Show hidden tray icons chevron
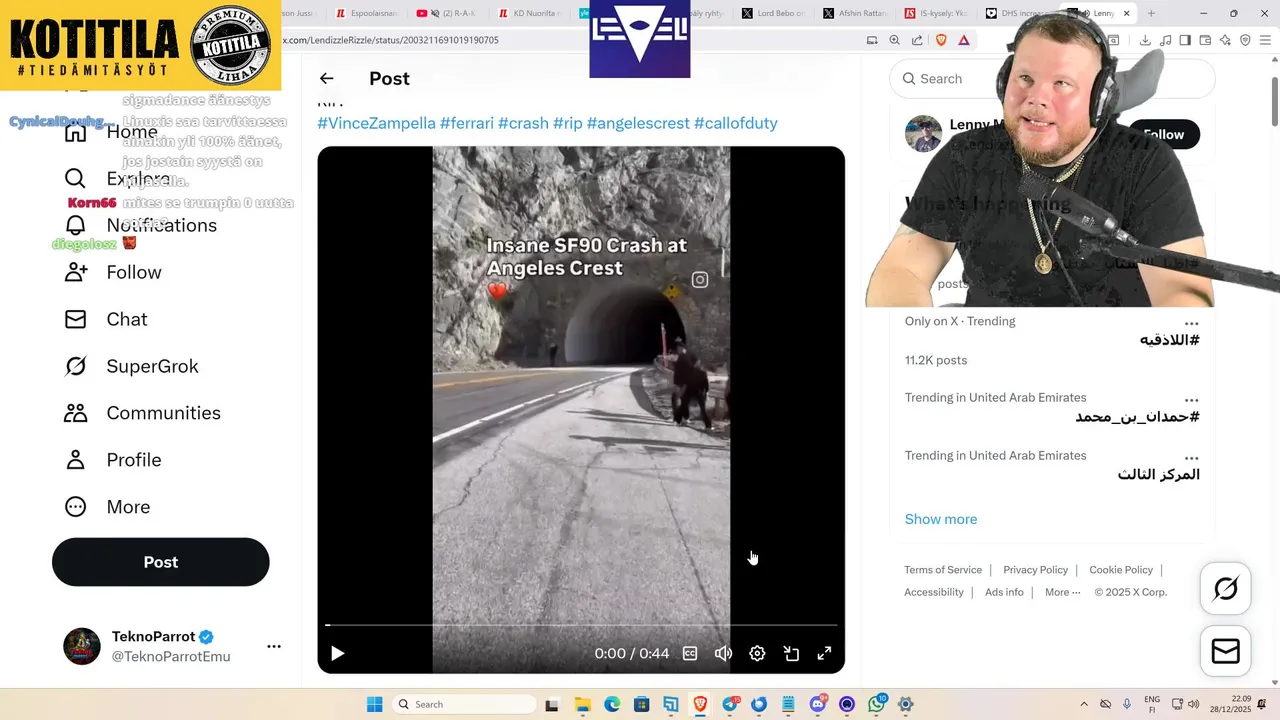The image size is (1280, 720). [x=1084, y=704]
